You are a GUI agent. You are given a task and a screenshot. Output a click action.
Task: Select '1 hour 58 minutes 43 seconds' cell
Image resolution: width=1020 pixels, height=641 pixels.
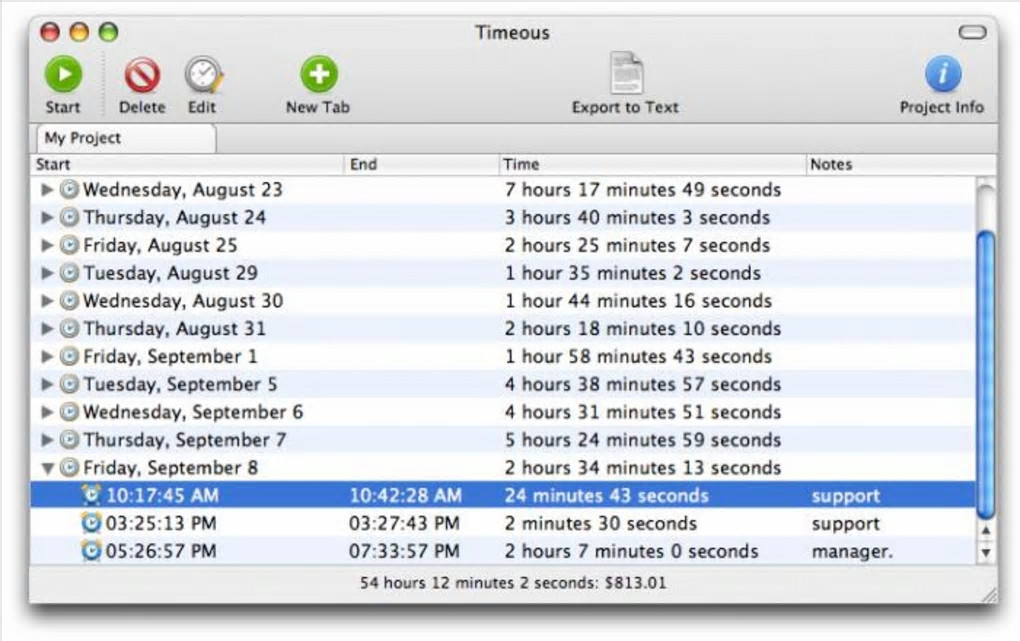pos(638,357)
